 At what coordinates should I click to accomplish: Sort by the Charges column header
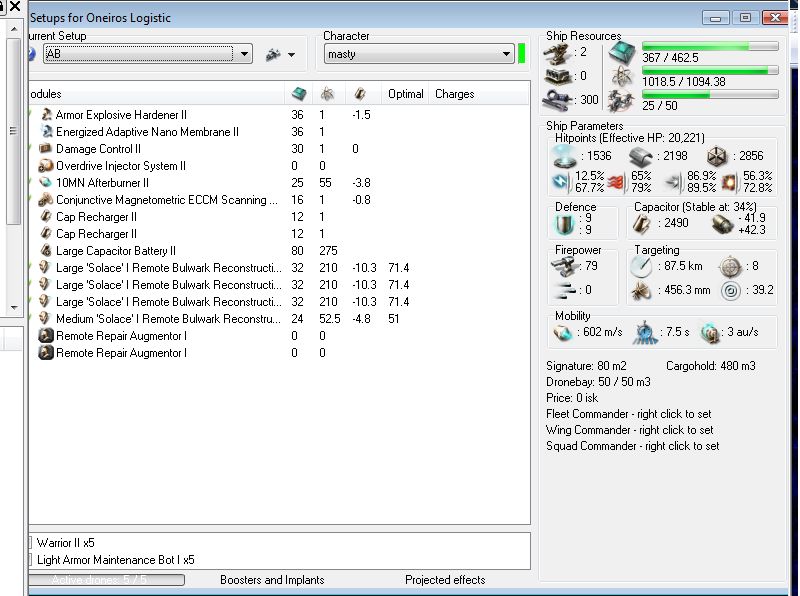(455, 94)
